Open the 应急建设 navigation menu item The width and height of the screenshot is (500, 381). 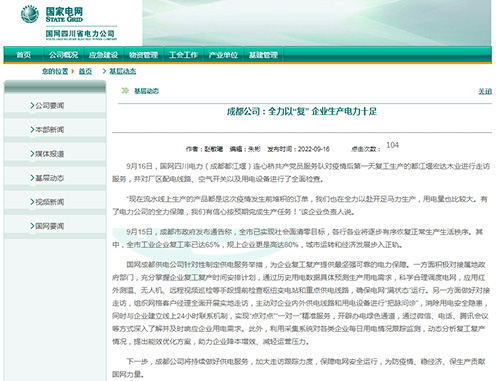[x=103, y=55]
